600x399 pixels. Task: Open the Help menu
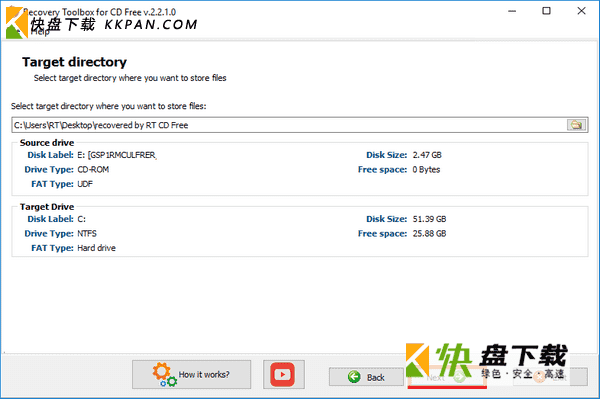tap(40, 32)
